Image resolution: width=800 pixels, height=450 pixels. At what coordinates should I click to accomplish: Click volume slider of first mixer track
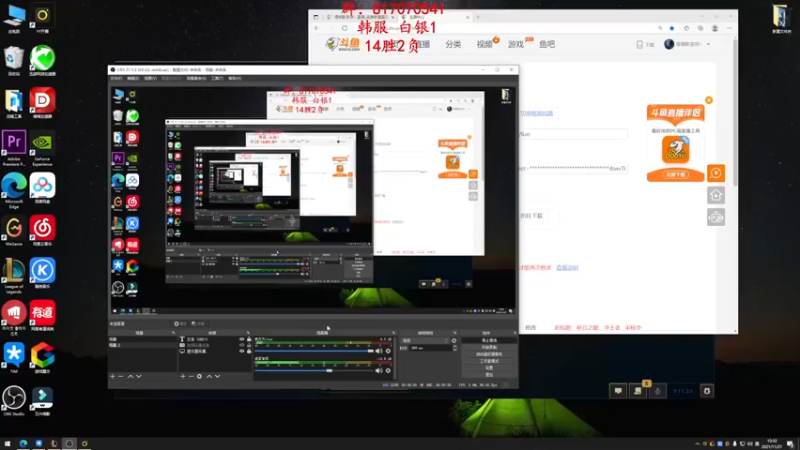(314, 351)
